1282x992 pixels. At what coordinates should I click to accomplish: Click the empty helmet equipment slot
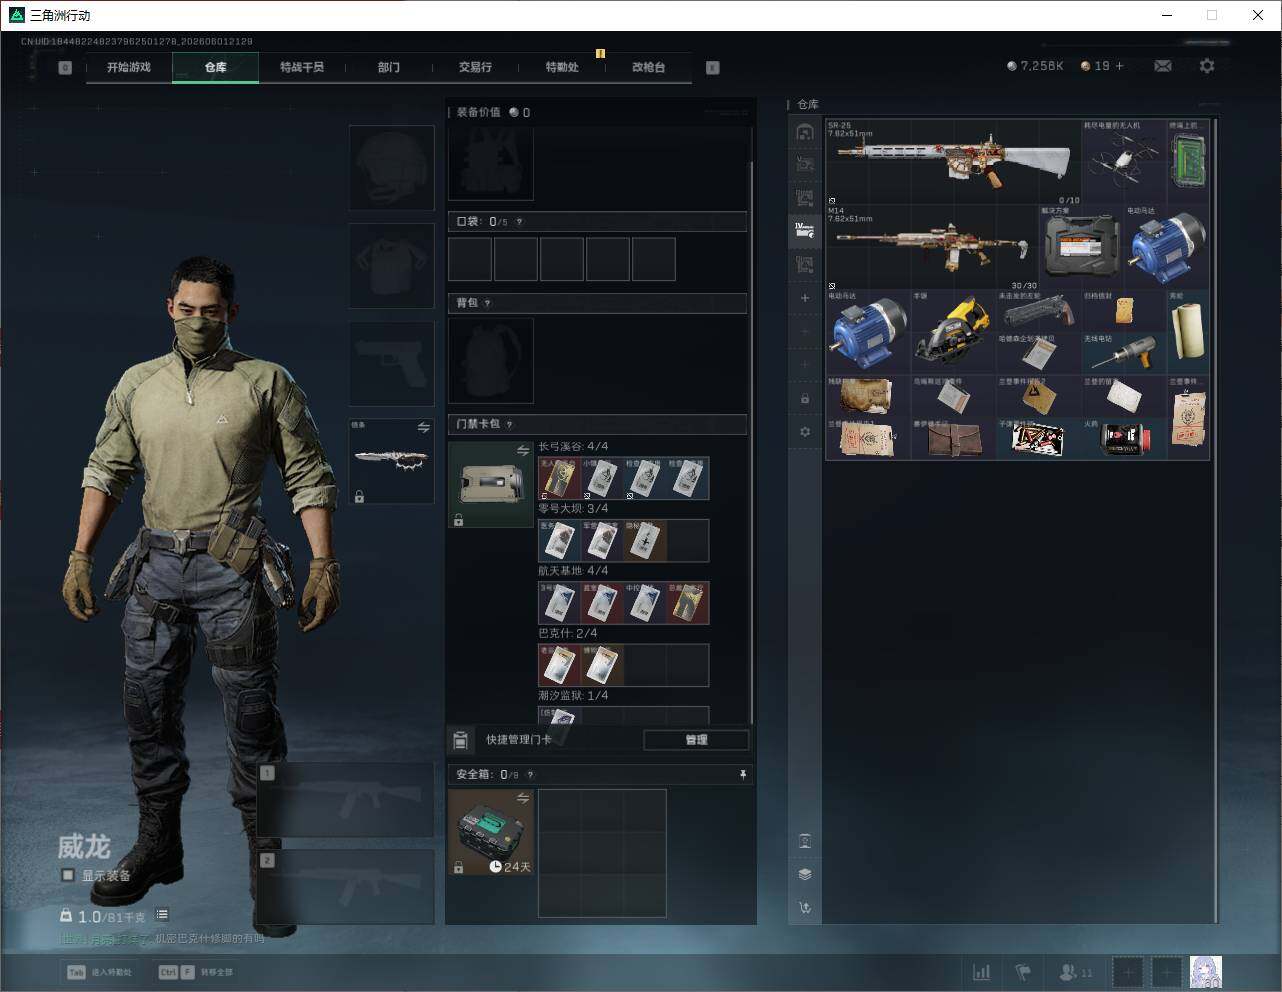[391, 167]
